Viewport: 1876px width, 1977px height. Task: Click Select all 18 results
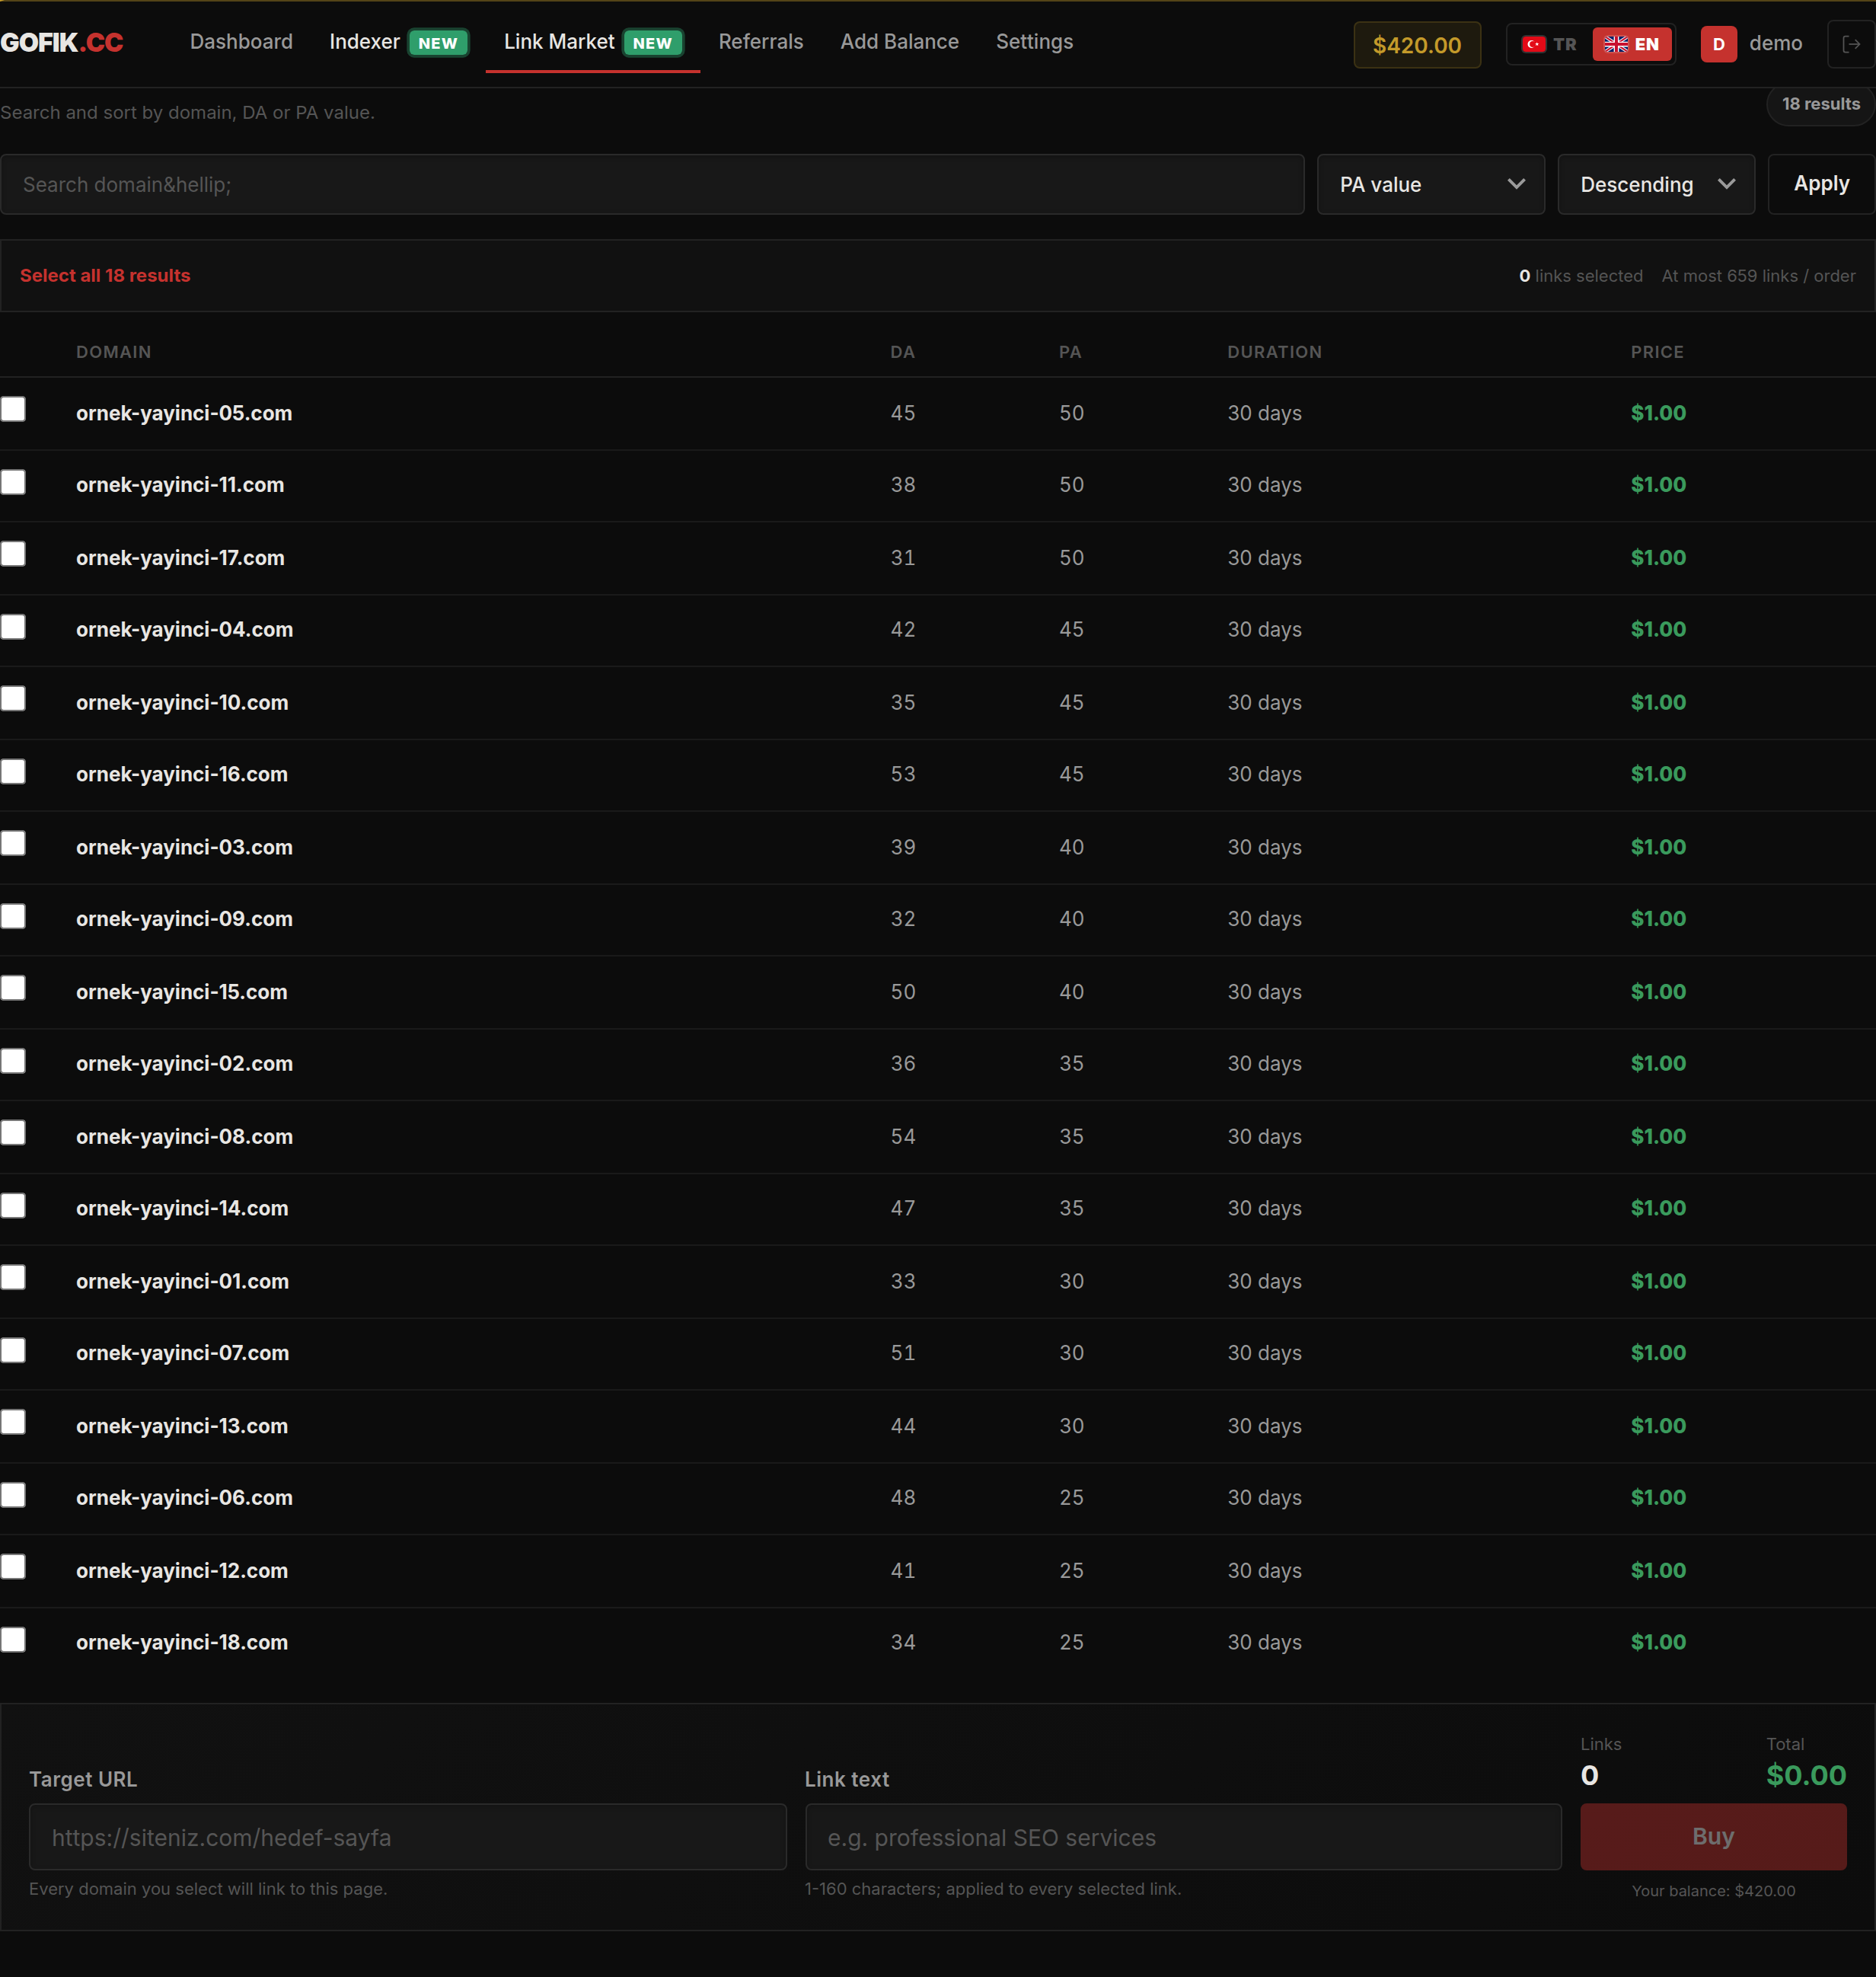pos(105,275)
